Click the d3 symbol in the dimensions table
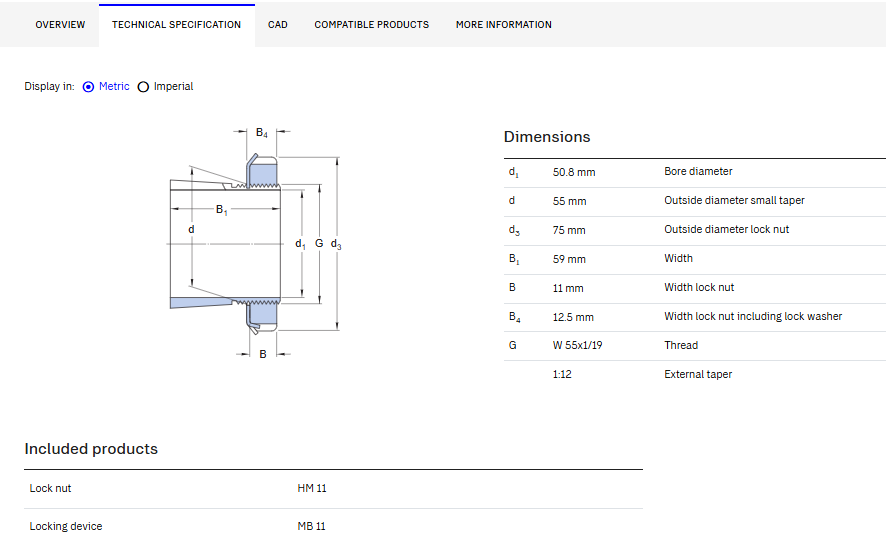Viewport: 886px width, 547px height. 514,230
